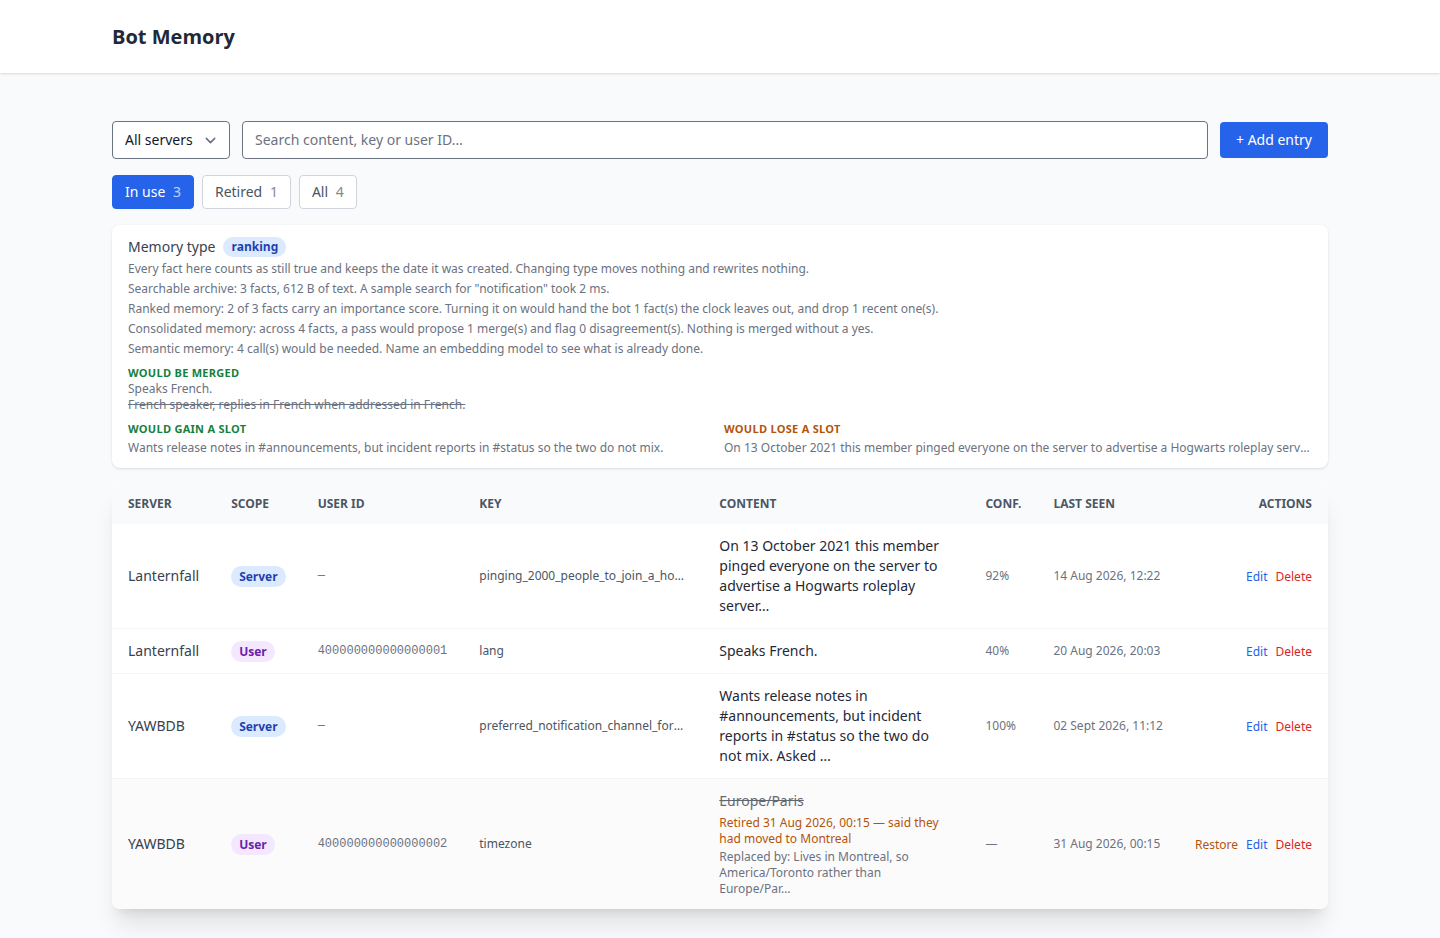Screen dimensions: 1440x938
Task: Click the 40% confidence value
Action: coord(997,651)
